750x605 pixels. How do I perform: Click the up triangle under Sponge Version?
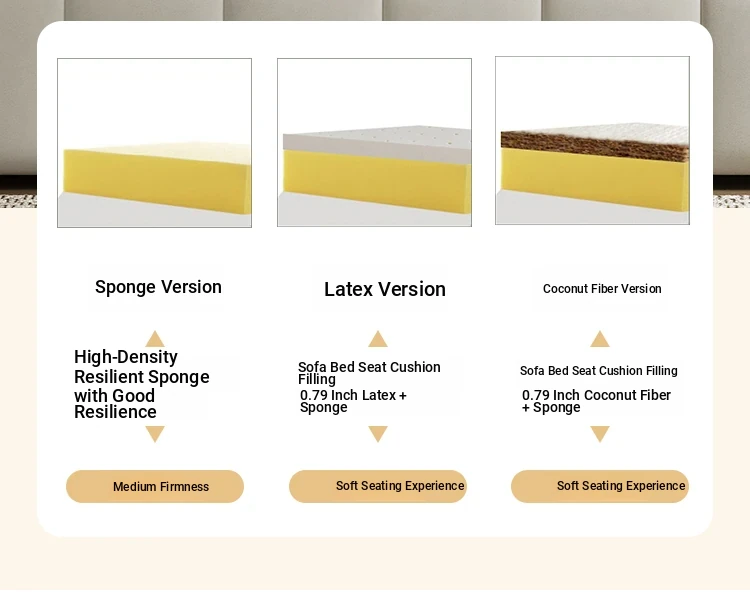point(154,339)
